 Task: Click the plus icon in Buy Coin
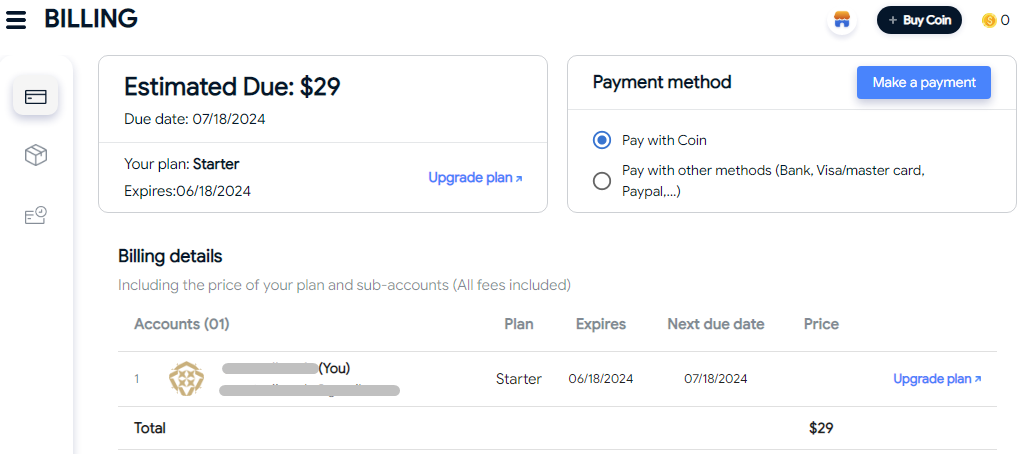tap(892, 21)
